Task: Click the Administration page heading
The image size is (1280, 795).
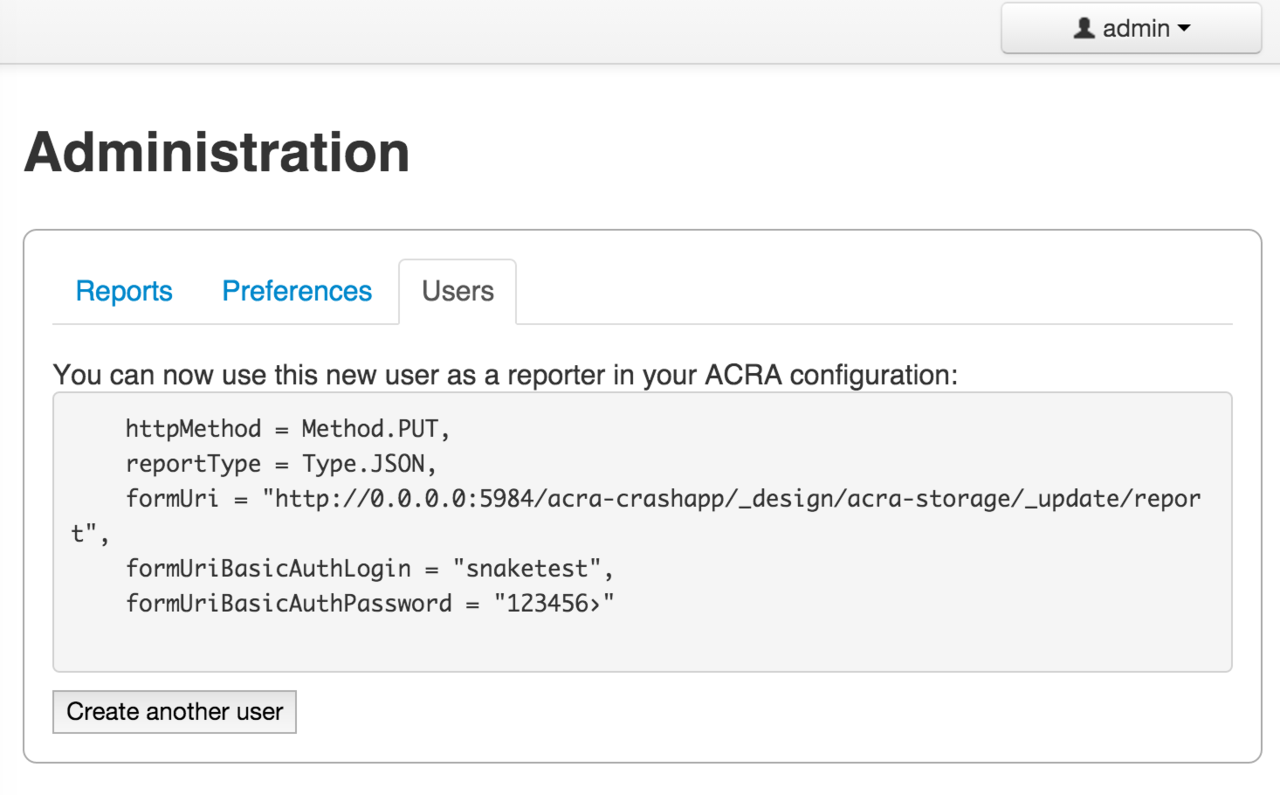Action: click(217, 152)
